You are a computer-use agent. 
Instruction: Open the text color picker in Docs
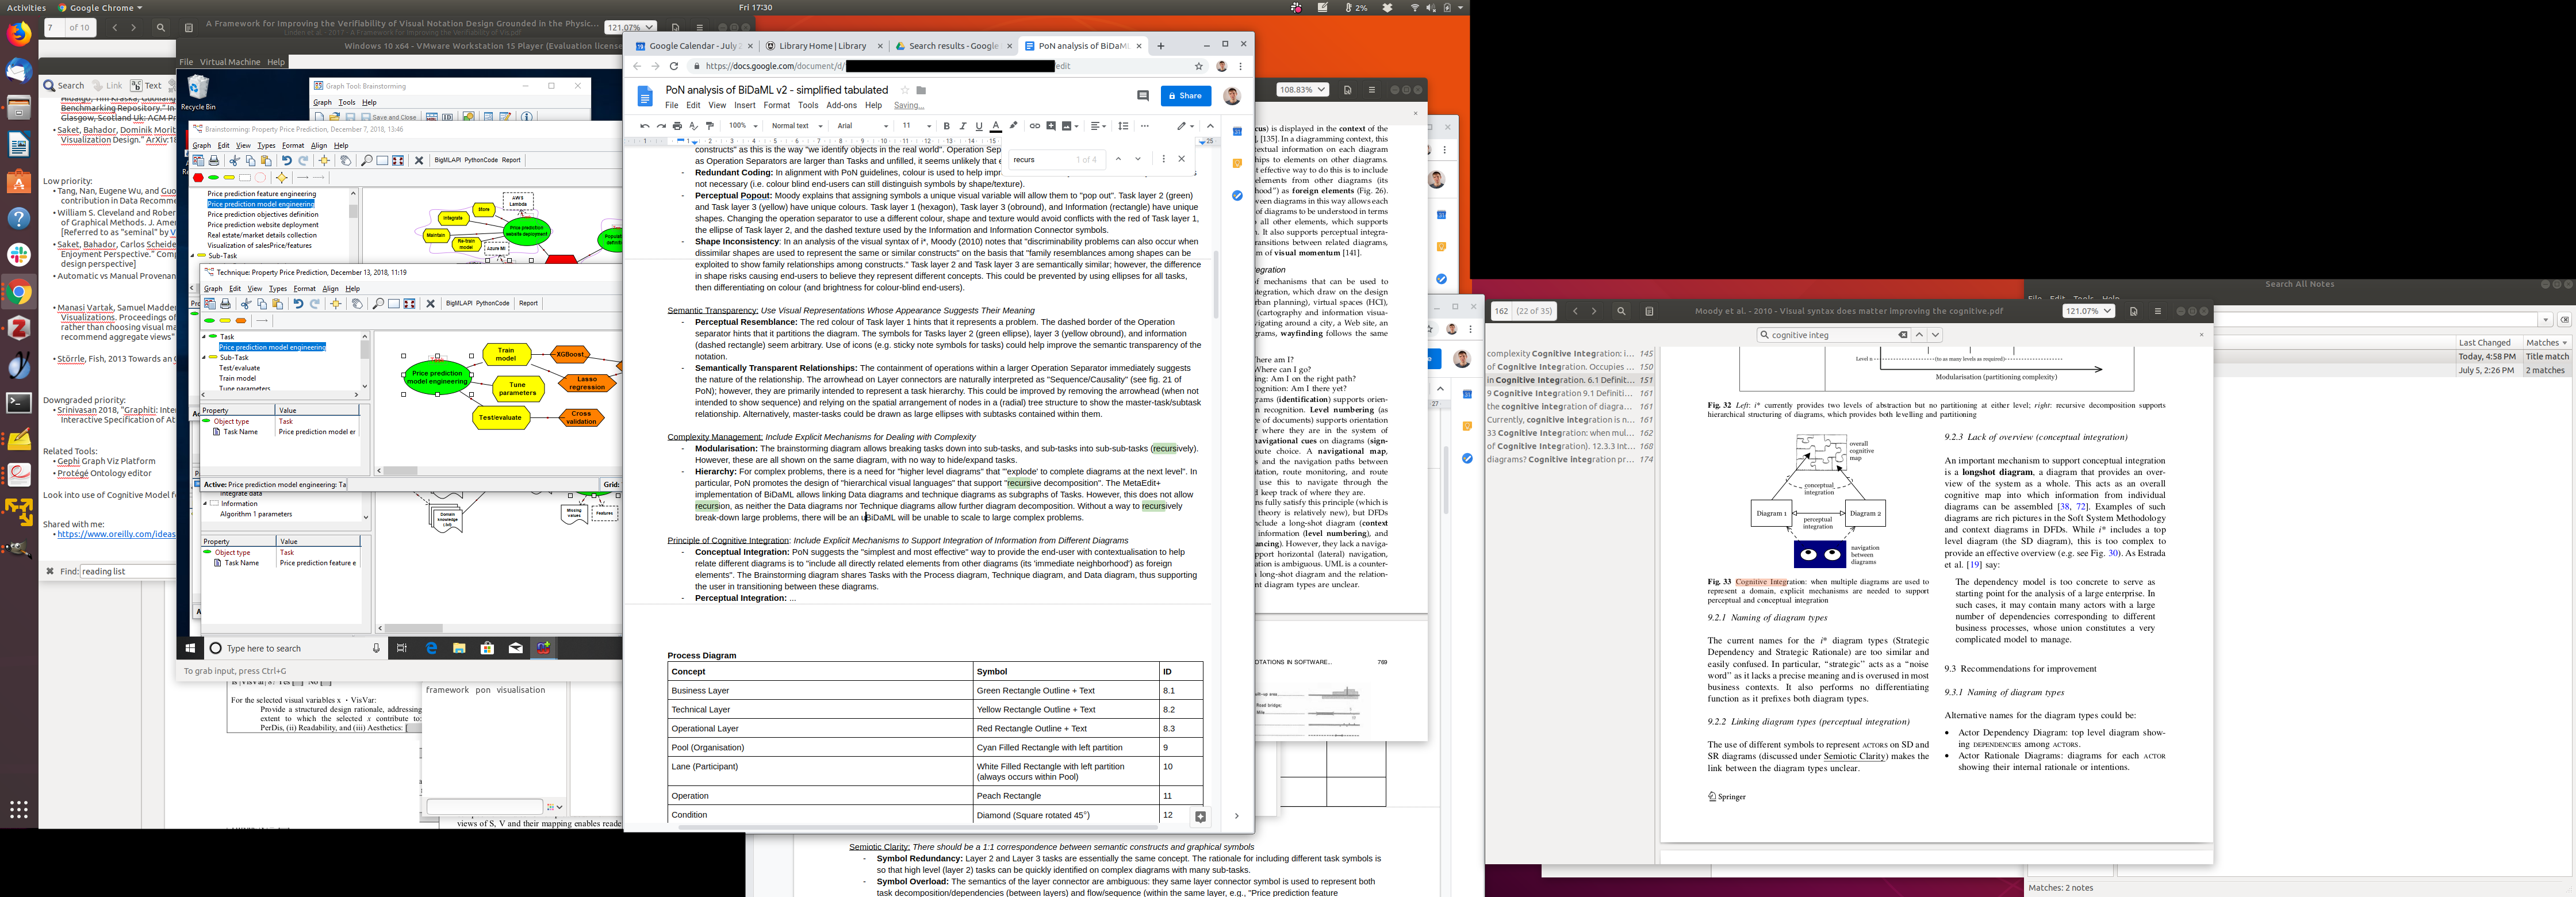(995, 126)
